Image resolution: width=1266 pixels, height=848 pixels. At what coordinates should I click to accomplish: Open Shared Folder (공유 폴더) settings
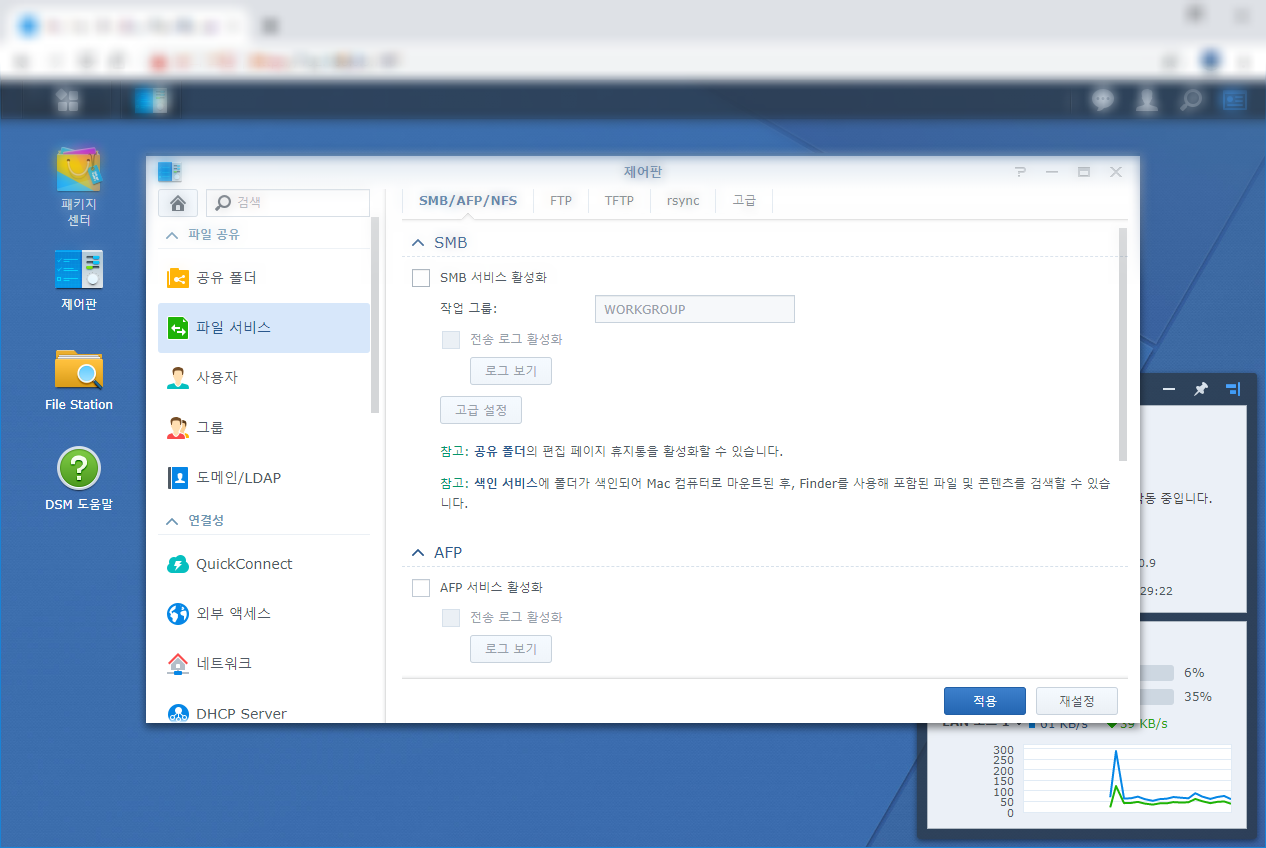[x=264, y=278]
